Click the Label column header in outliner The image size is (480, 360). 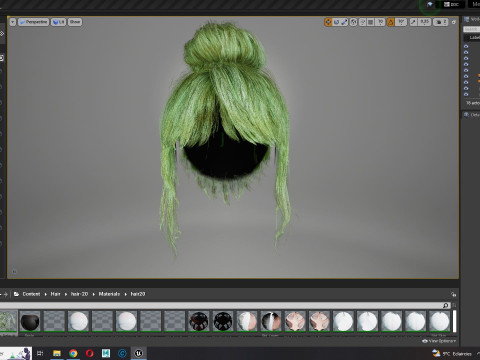474,37
